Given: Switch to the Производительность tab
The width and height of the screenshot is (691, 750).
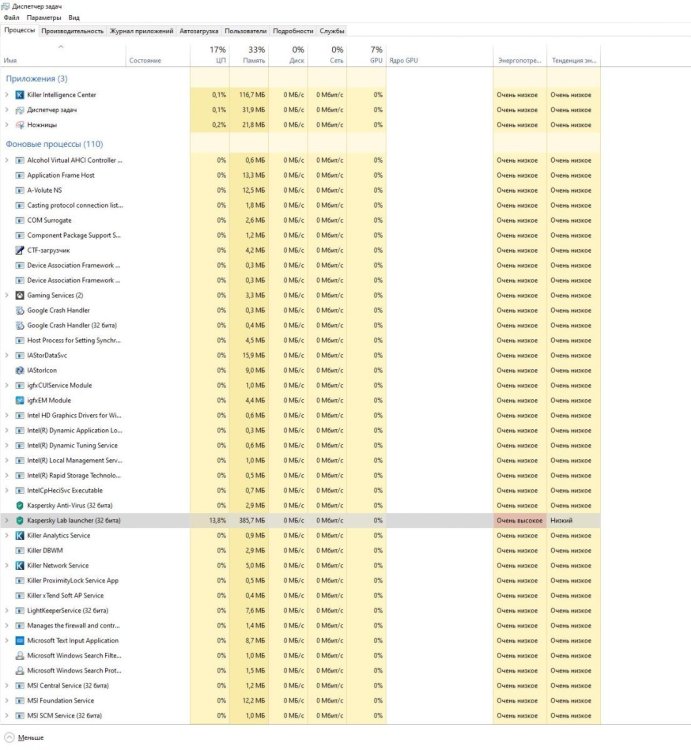Looking at the screenshot, I should pyautogui.click(x=72, y=31).
